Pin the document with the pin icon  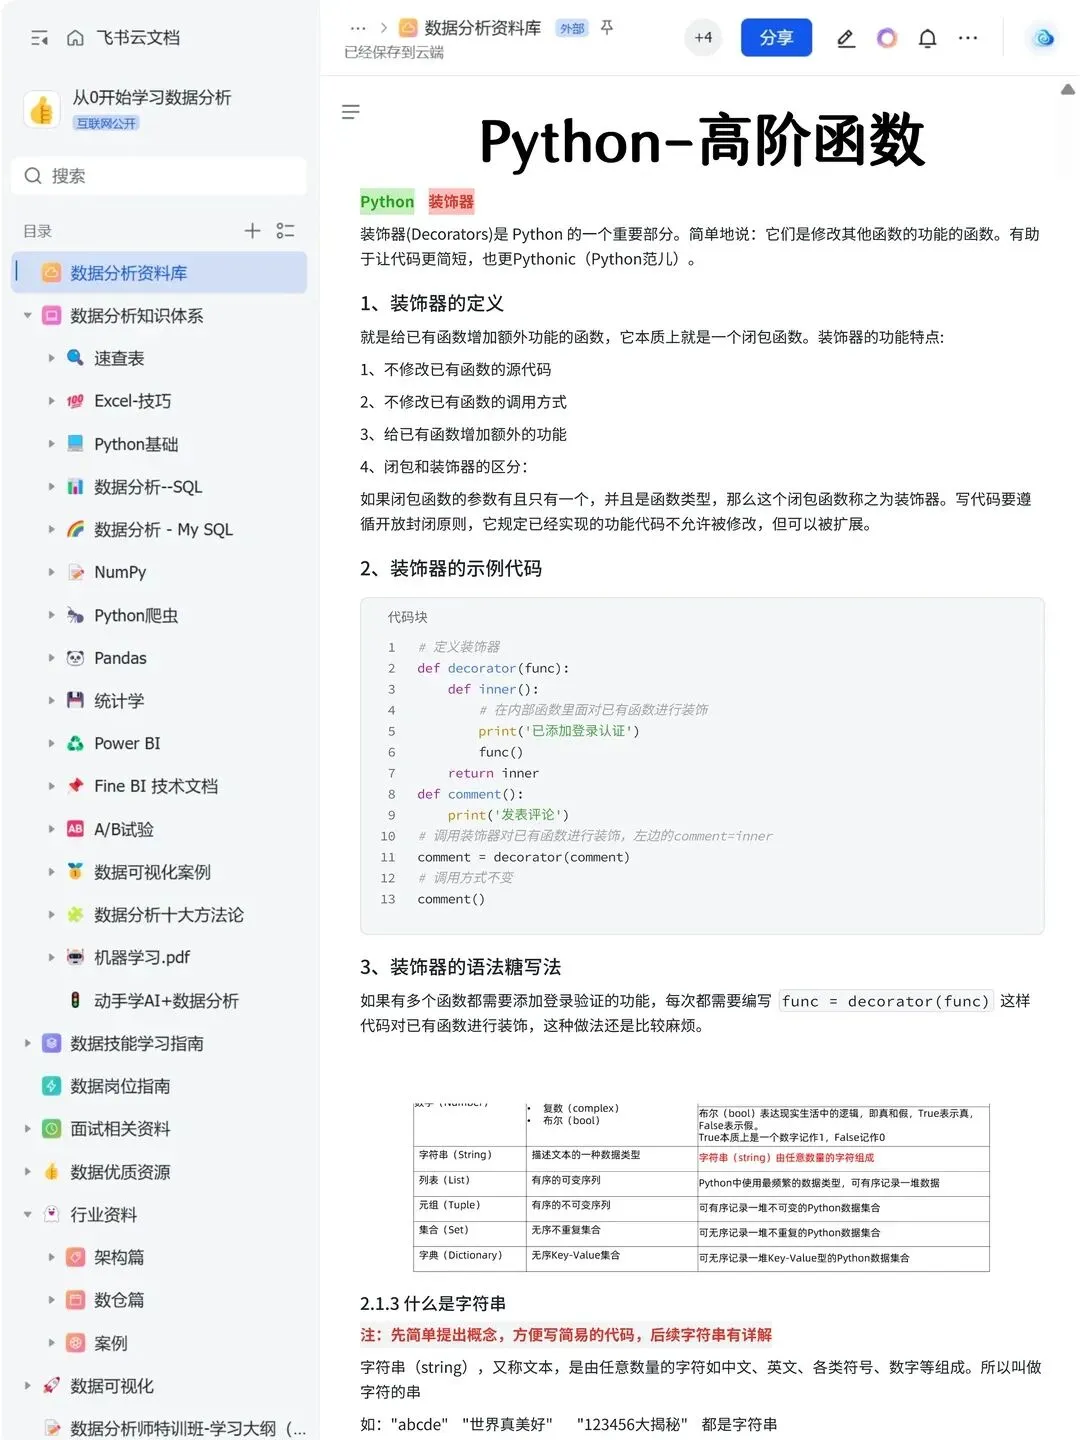(607, 28)
